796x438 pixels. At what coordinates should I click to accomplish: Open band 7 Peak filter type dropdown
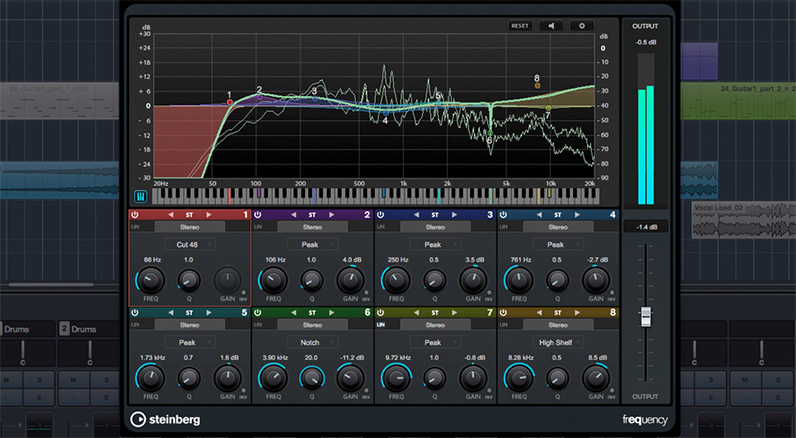(435, 343)
